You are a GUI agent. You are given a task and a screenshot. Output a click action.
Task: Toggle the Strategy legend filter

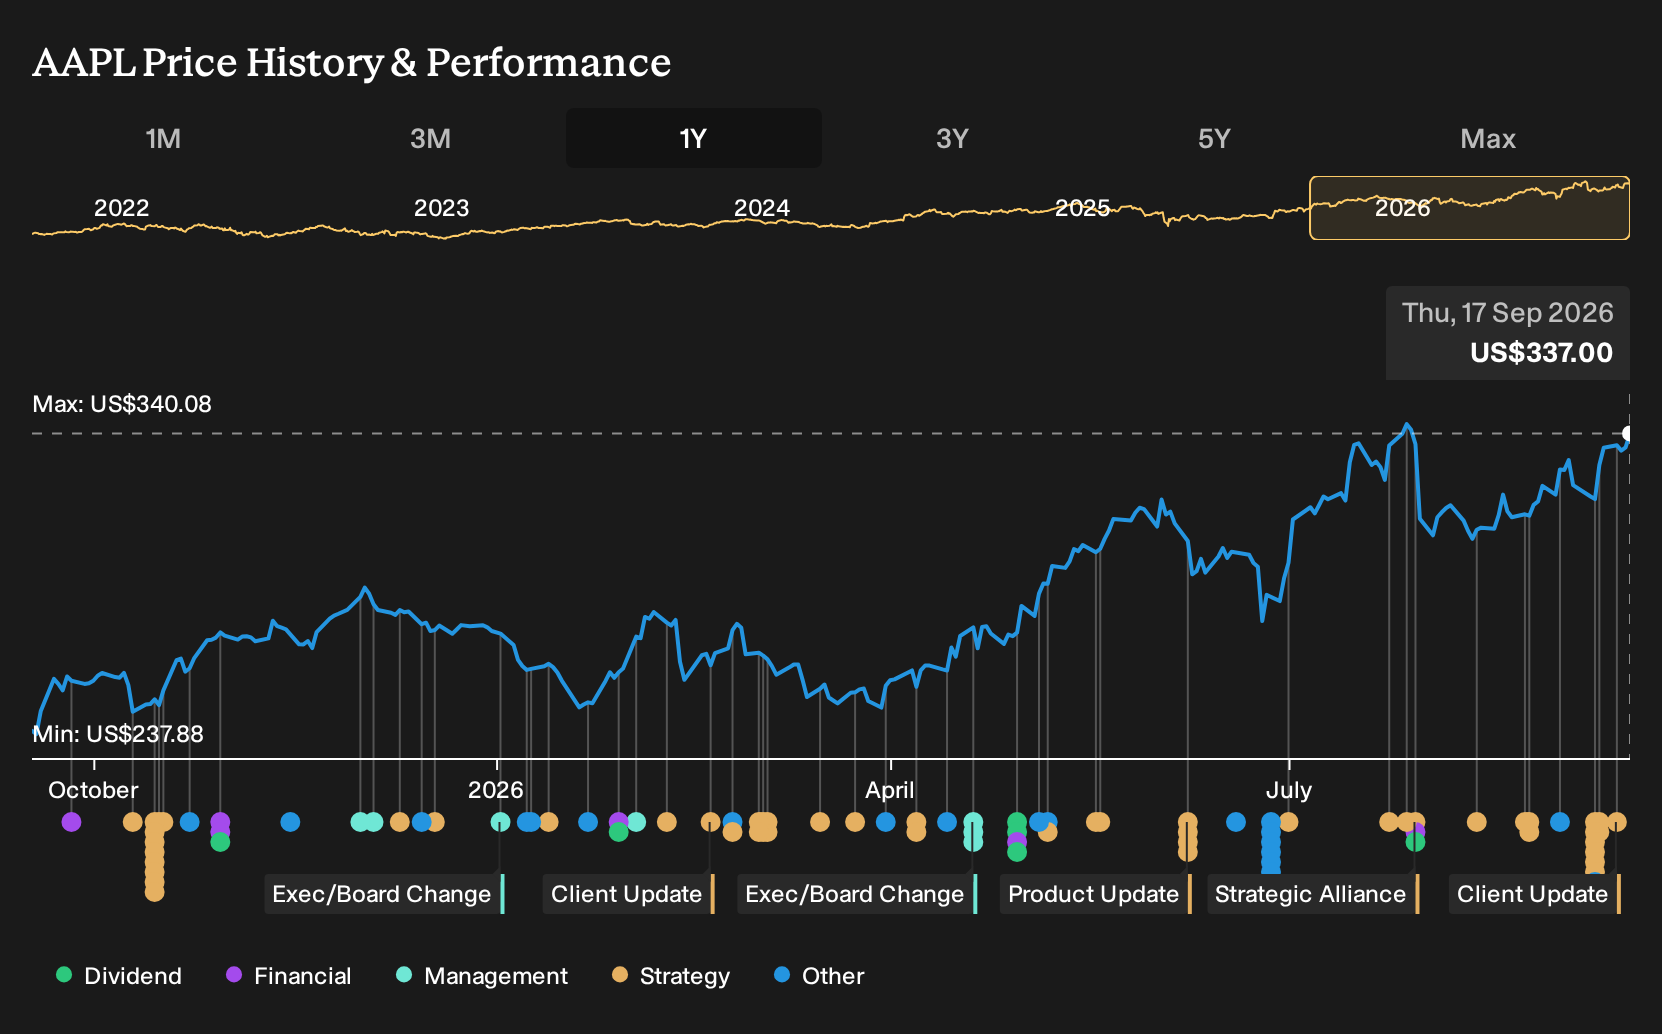pyautogui.click(x=671, y=976)
